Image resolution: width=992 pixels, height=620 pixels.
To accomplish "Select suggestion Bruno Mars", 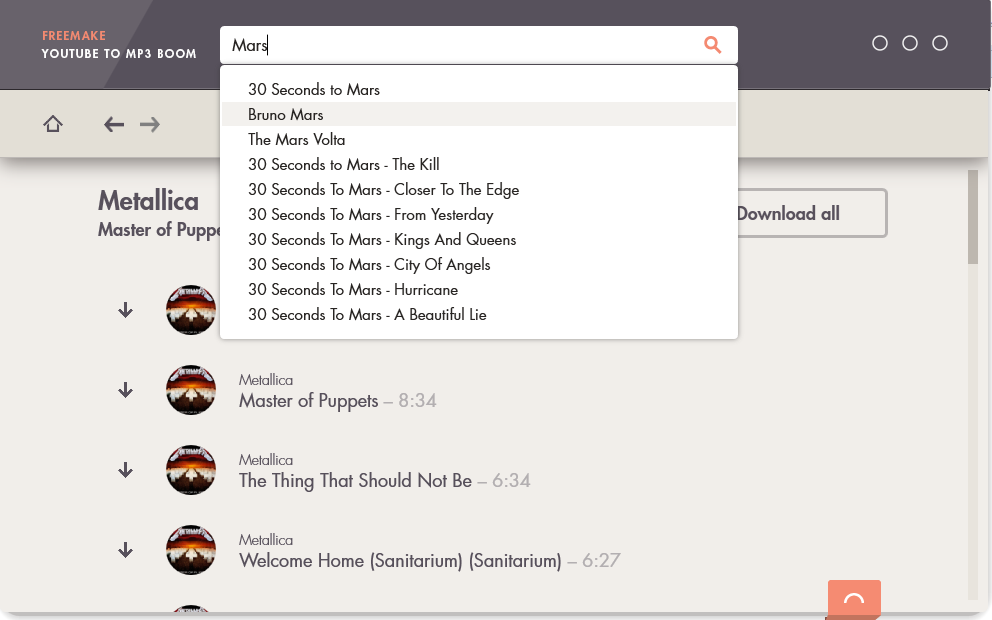I will [479, 115].
